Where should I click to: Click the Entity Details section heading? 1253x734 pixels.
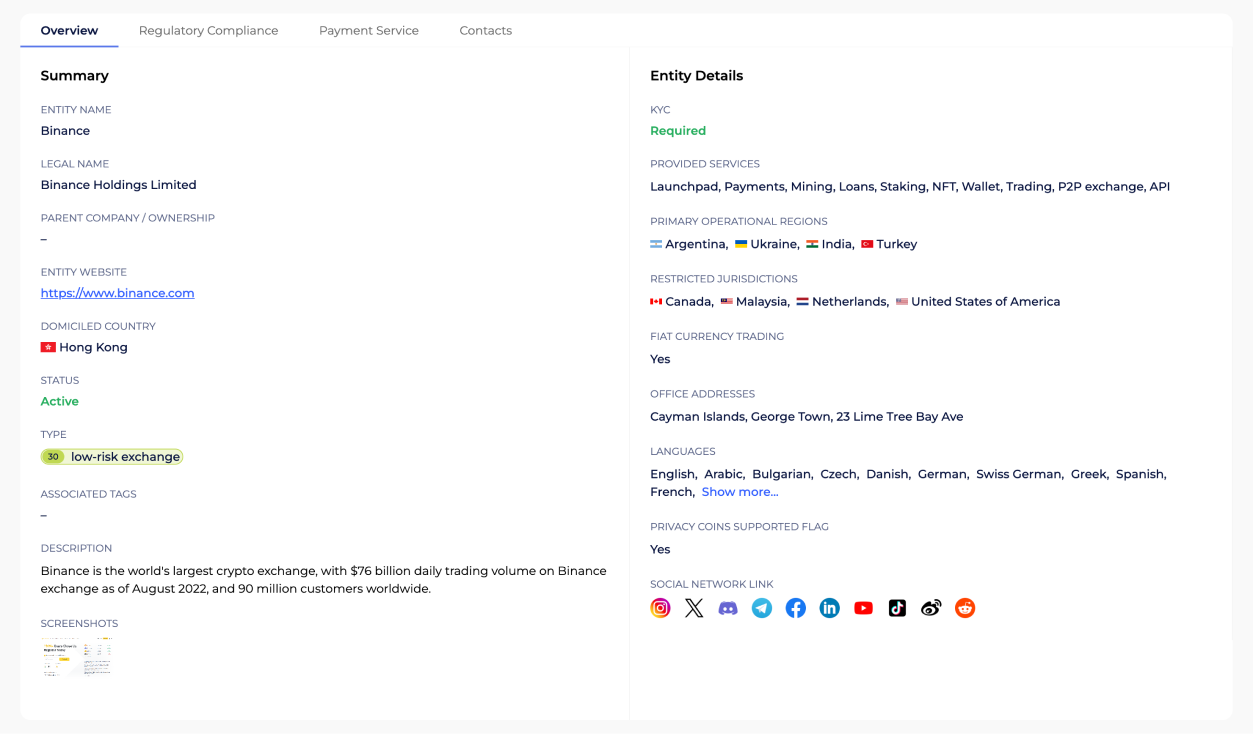pos(697,76)
